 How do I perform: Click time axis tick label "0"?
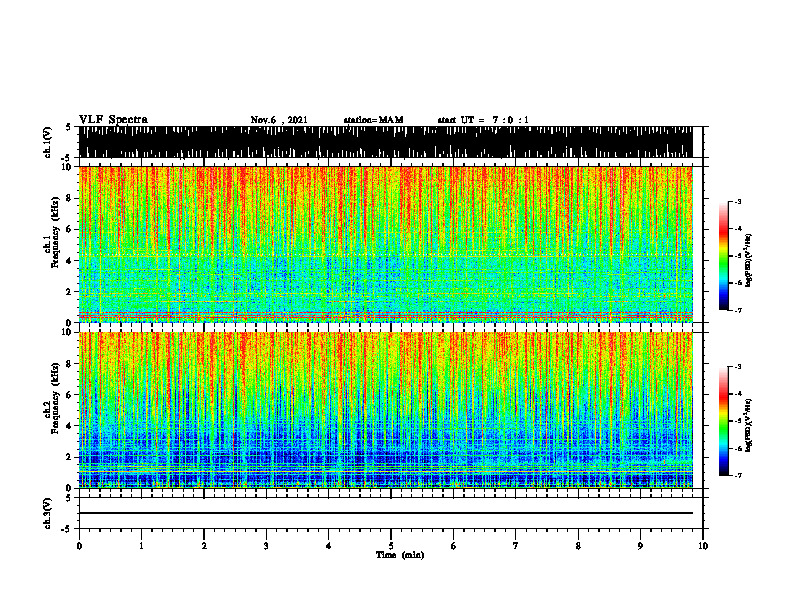point(79,546)
